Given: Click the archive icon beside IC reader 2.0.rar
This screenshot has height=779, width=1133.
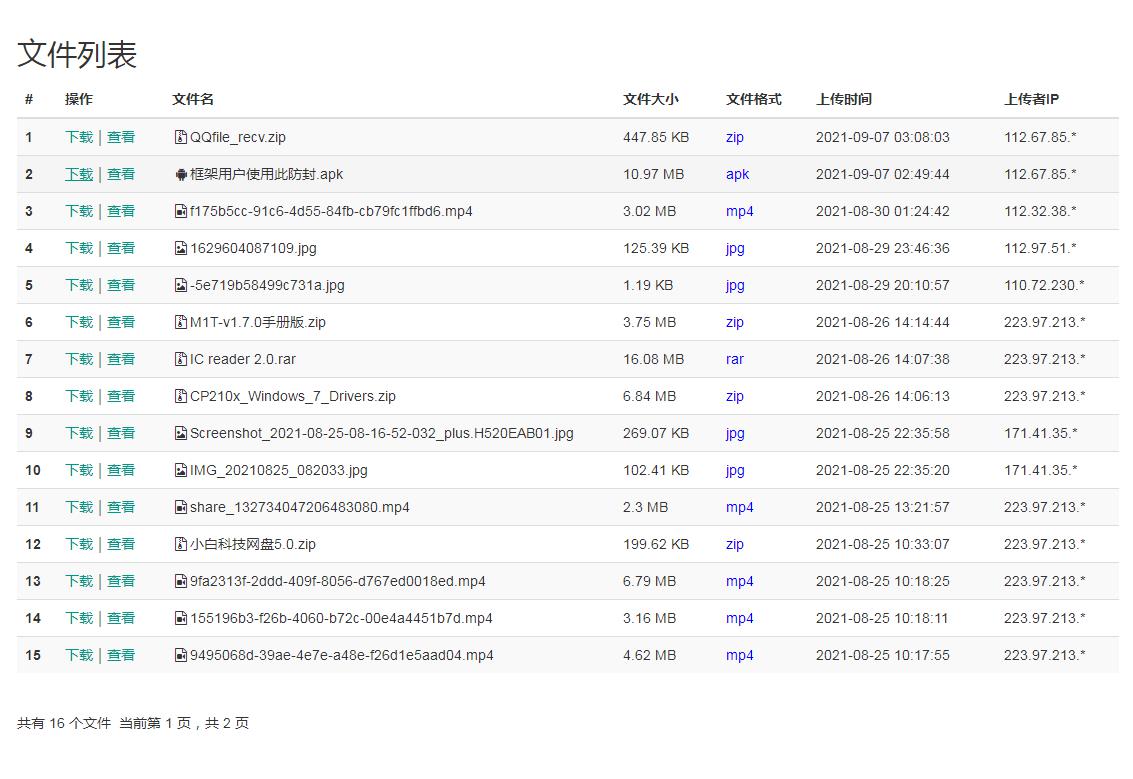Looking at the screenshot, I should [181, 359].
